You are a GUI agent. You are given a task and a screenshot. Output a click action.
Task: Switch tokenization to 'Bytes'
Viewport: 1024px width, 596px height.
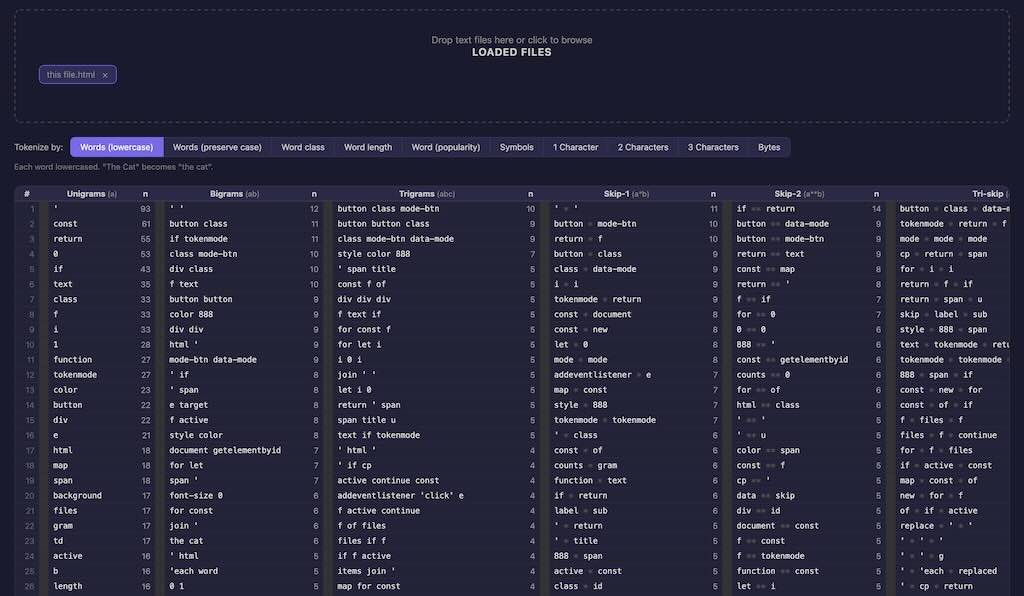tap(769, 147)
